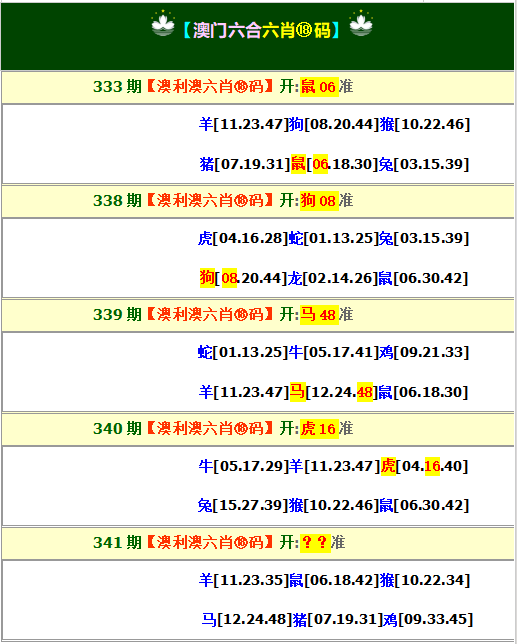Click 虎[04.16.28] in period 338
The height and width of the screenshot is (644, 517).
pyautogui.click(x=243, y=238)
